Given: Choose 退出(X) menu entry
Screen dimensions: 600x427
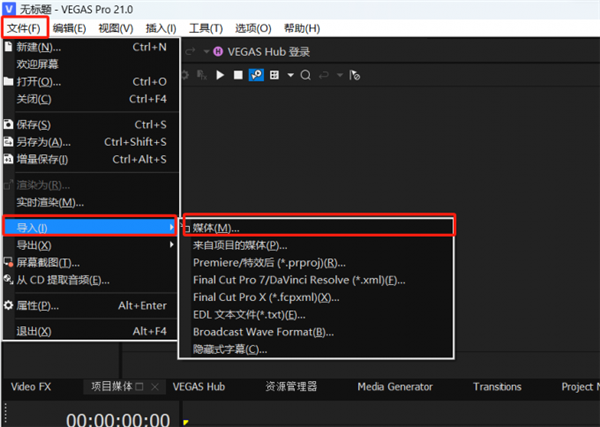Looking at the screenshot, I should [91, 331].
